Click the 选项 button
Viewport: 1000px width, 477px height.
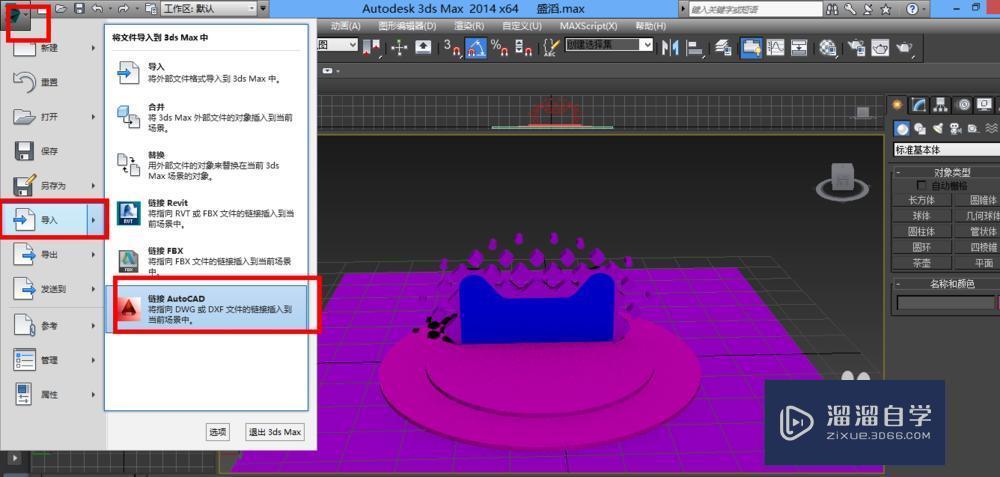tap(217, 432)
